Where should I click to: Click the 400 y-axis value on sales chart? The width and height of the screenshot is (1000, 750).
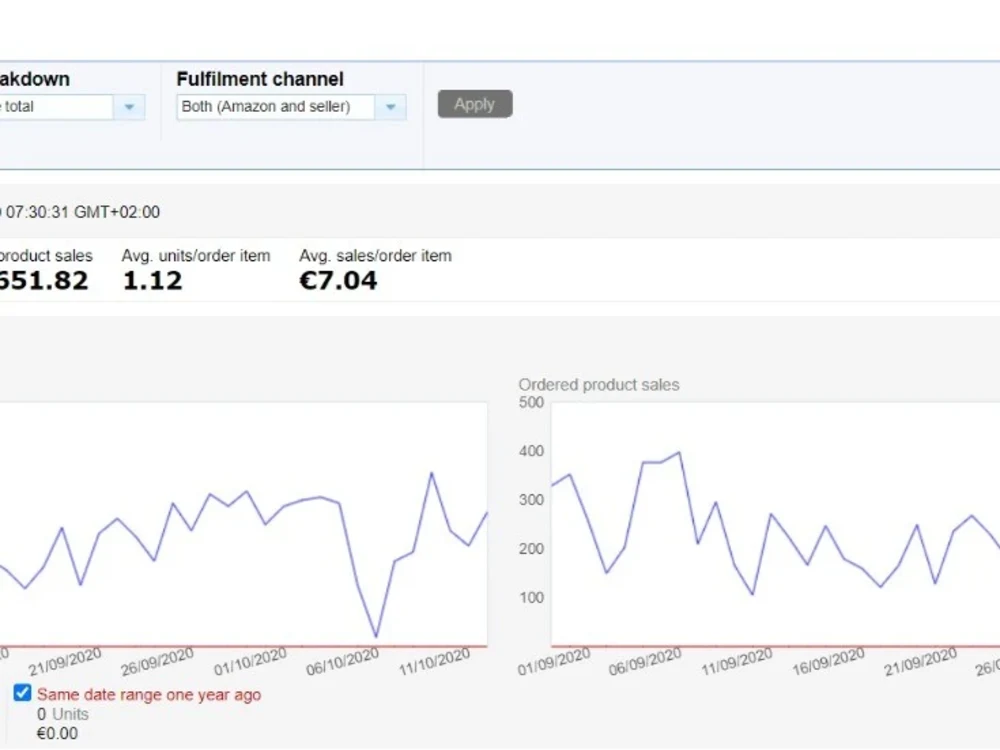click(531, 451)
